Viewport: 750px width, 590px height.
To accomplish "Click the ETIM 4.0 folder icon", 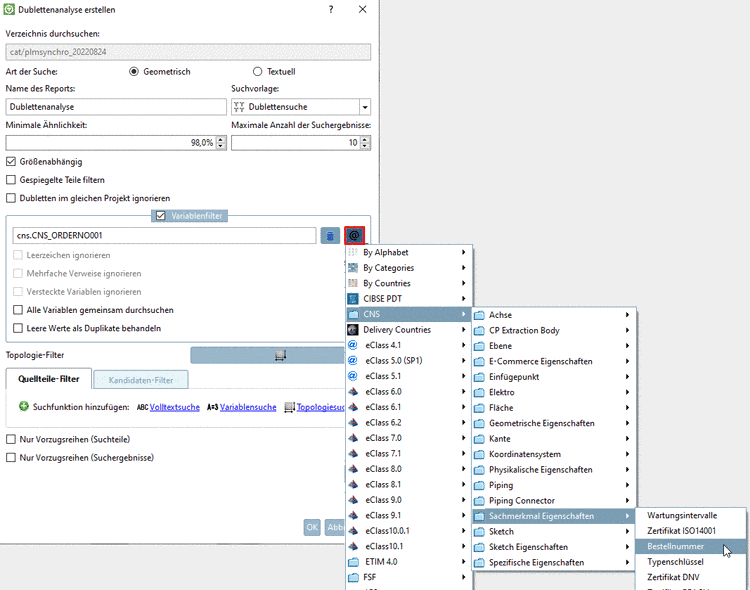I will coord(353,562).
